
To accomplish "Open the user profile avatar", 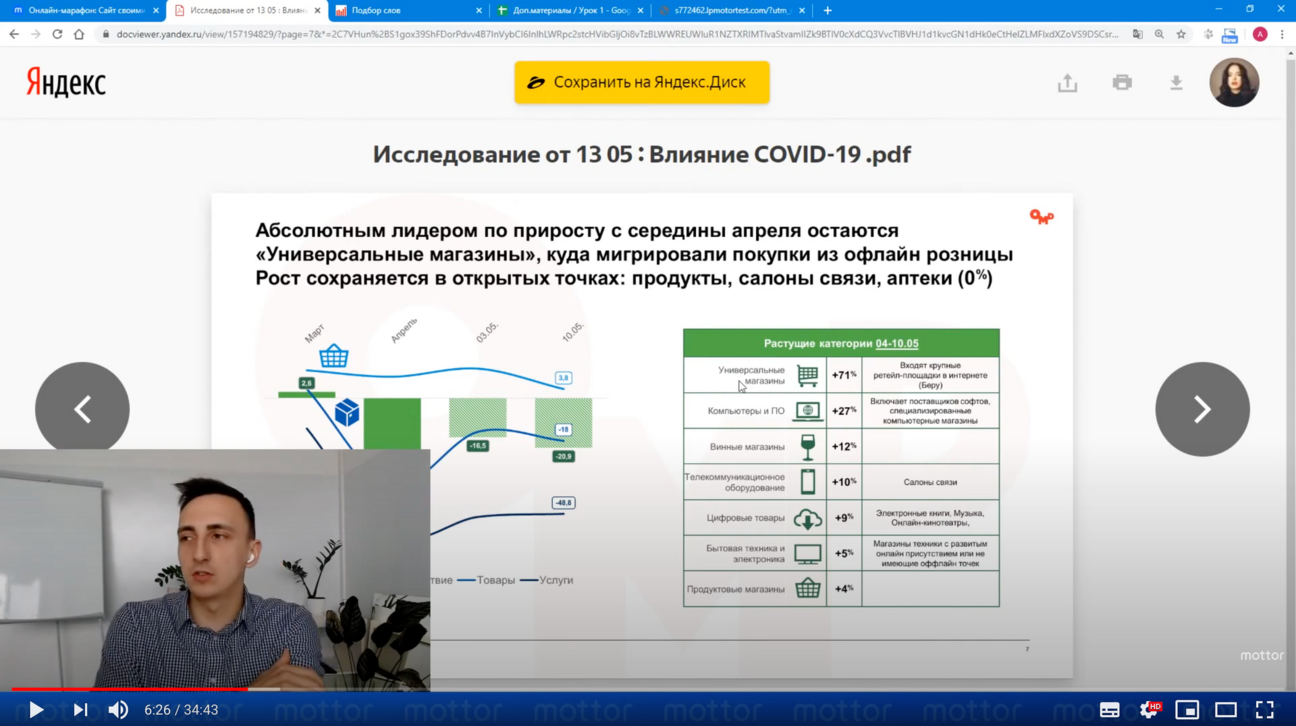I will pos(1234,82).
